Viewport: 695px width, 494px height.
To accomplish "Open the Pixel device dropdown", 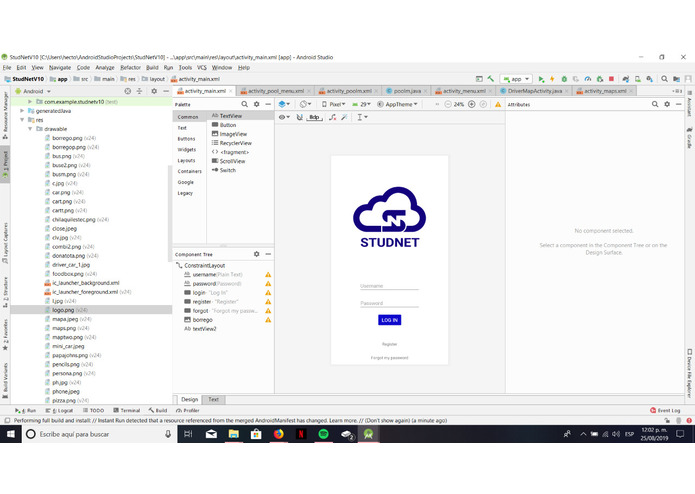I will (x=334, y=104).
